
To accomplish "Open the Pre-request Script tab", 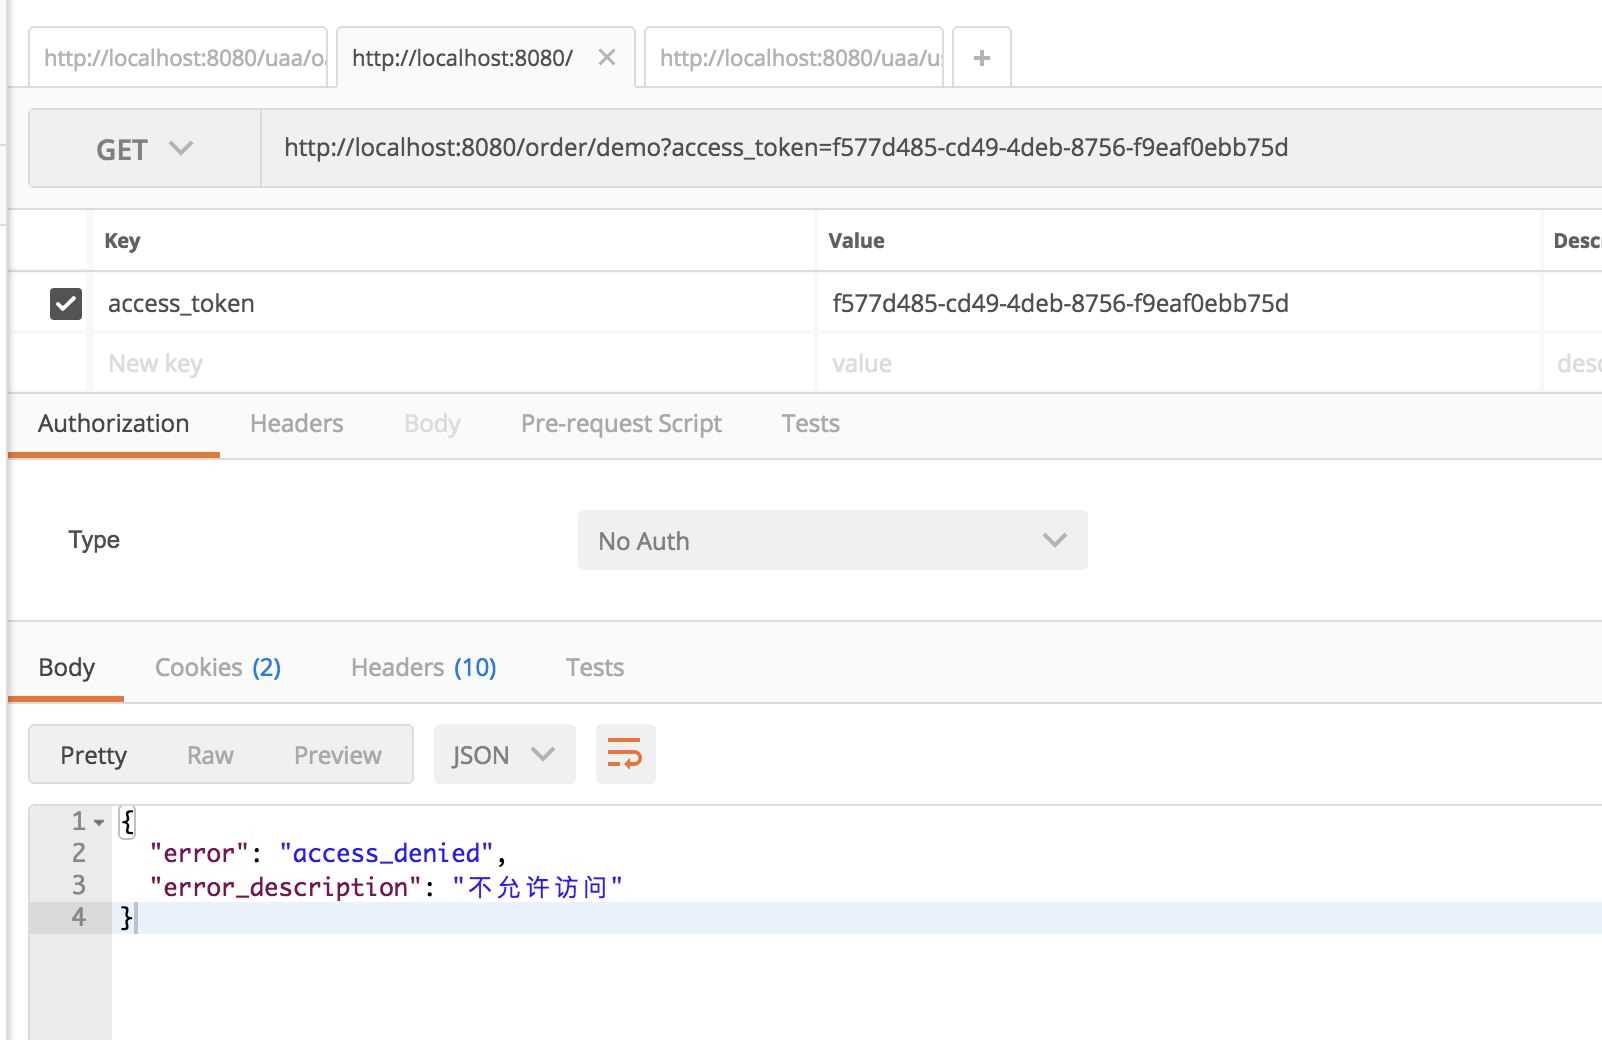I will click(621, 424).
